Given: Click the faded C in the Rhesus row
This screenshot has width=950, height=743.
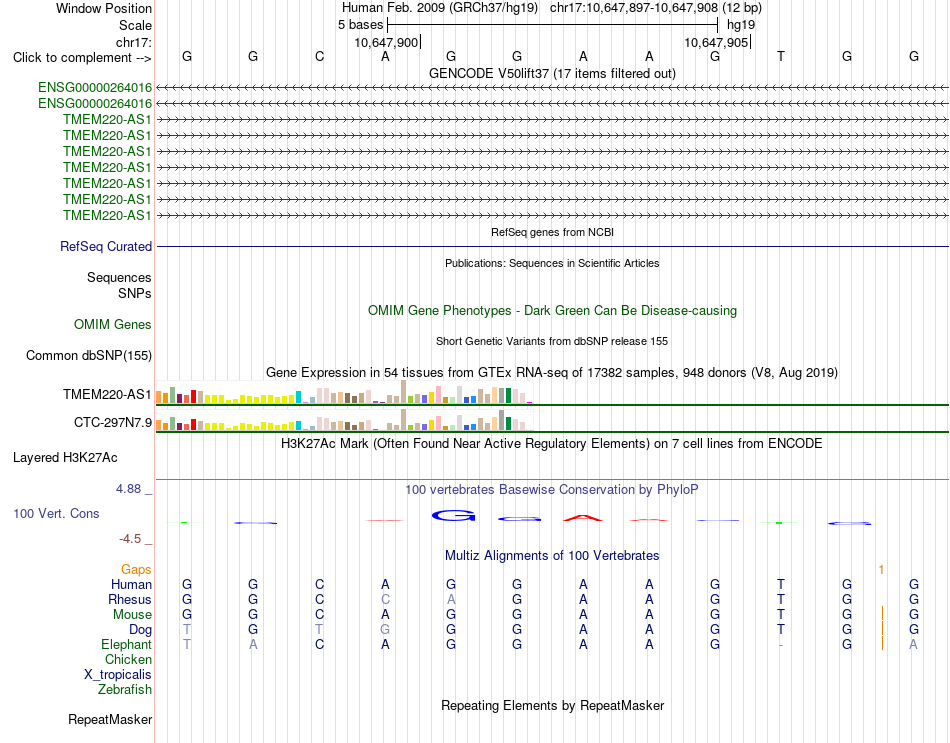Looking at the screenshot, I should click(x=385, y=599).
